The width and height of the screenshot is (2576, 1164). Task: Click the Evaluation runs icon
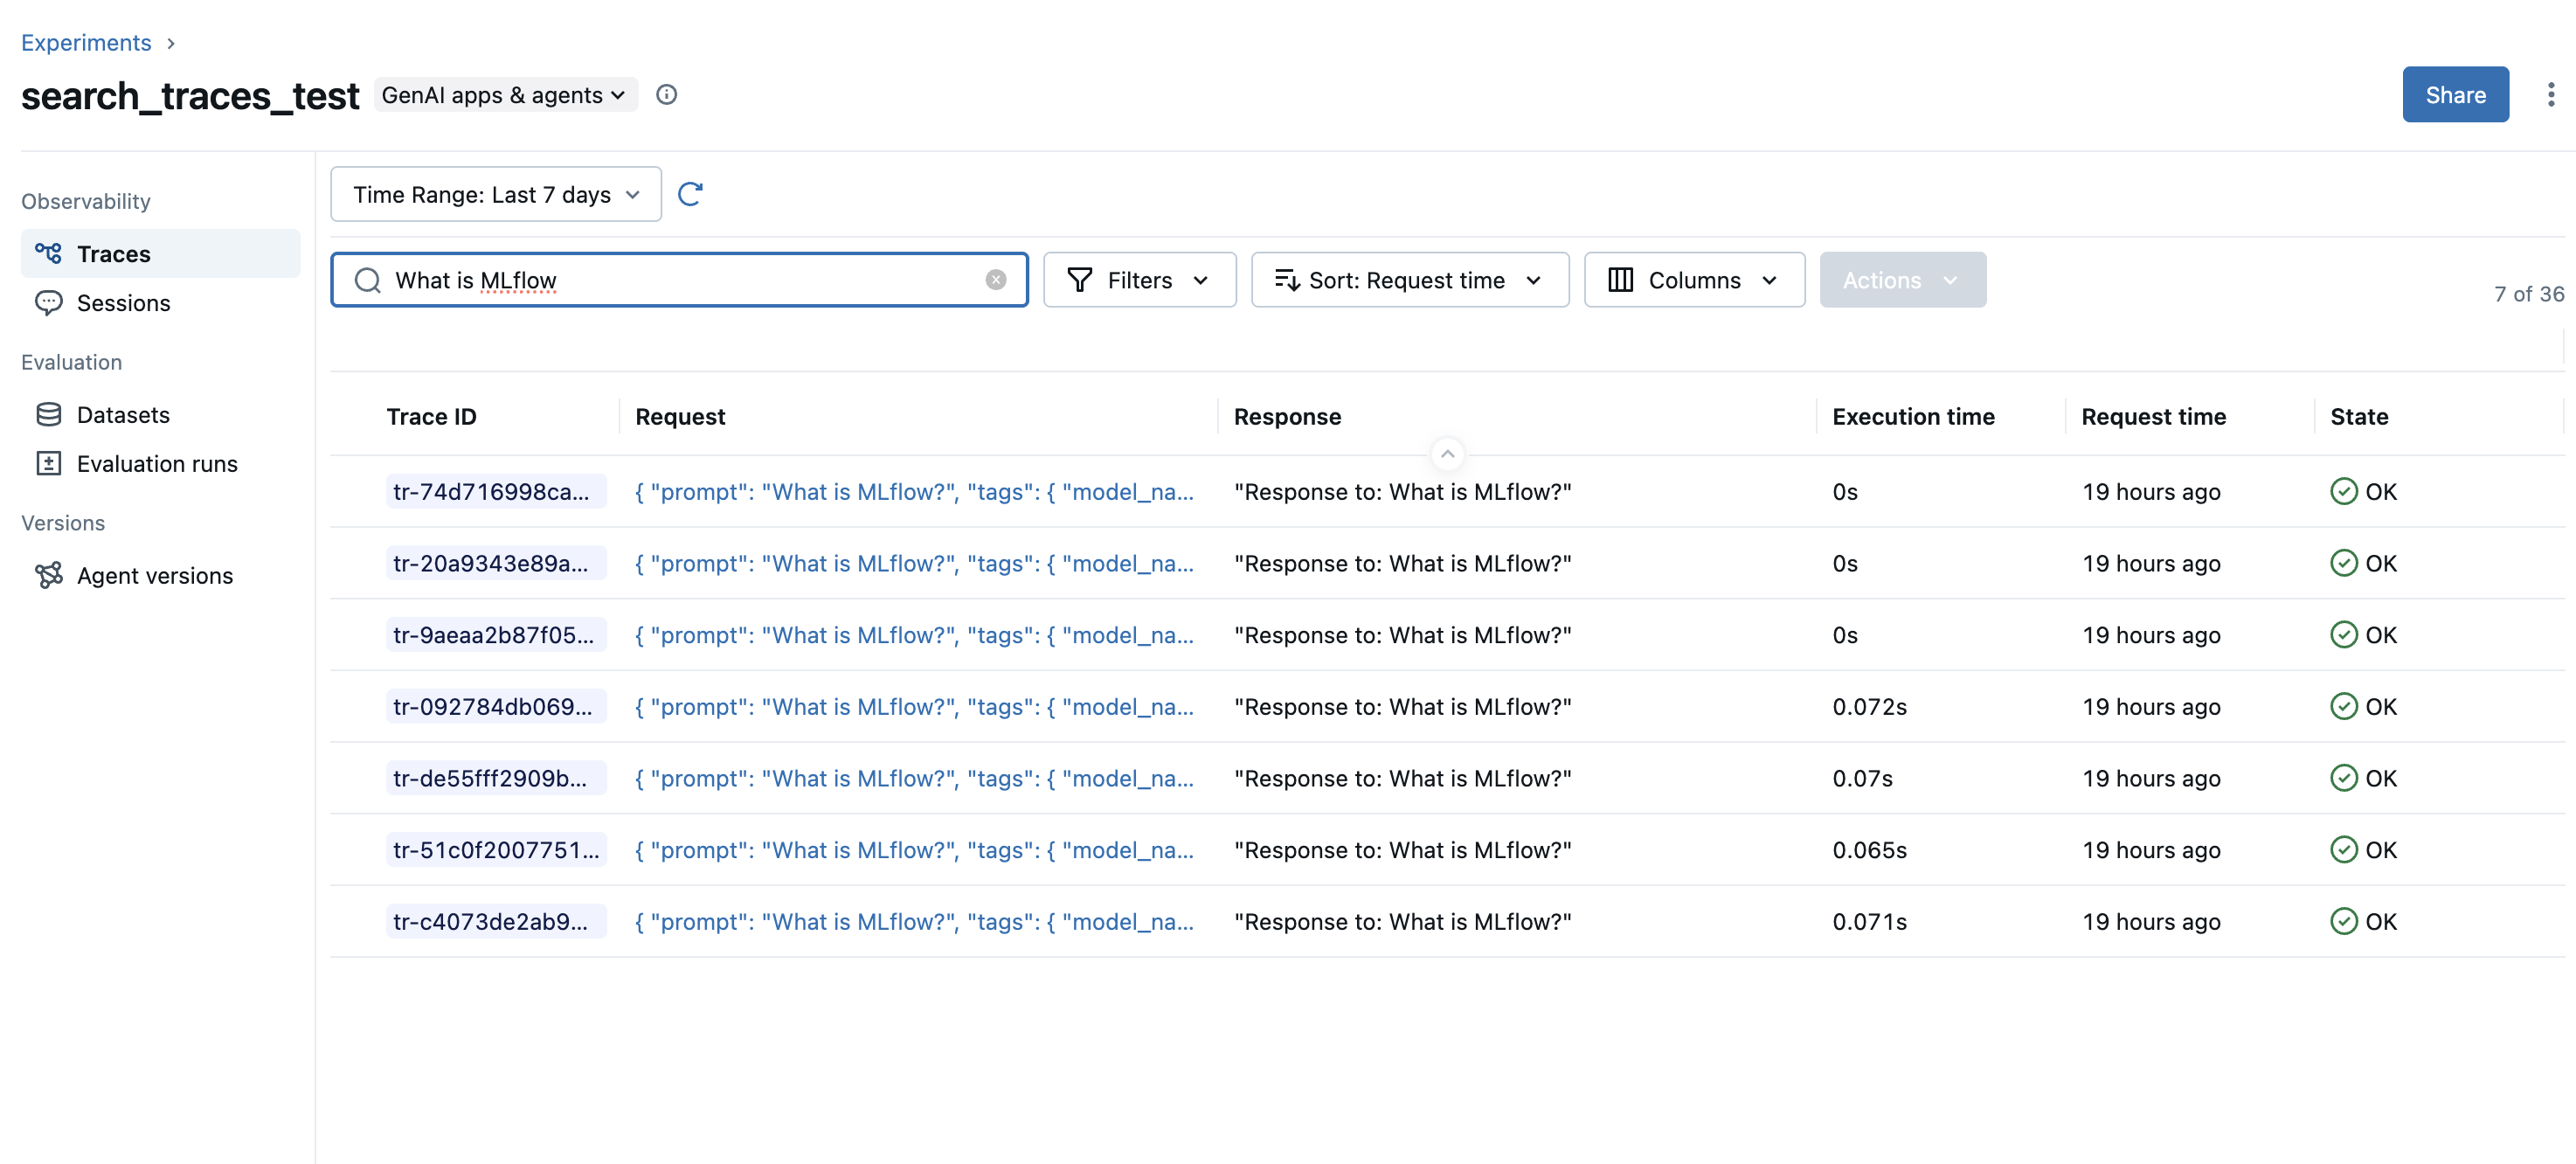point(49,463)
